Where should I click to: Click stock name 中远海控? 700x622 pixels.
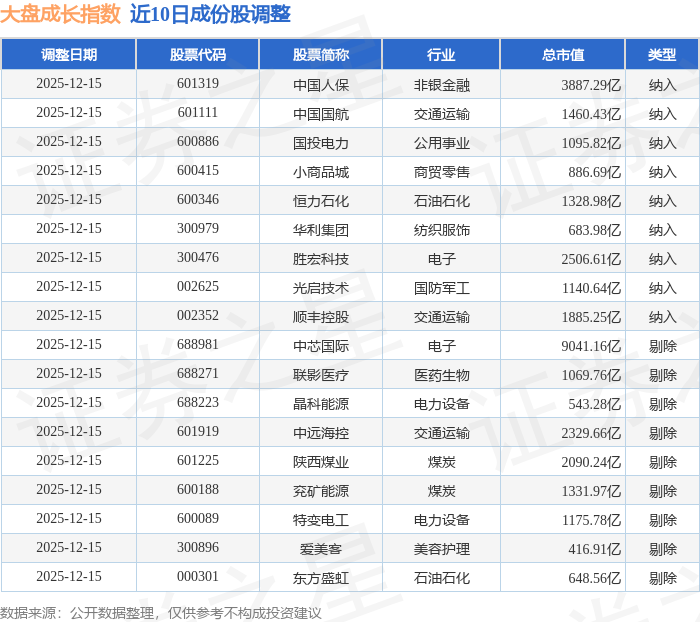(321, 433)
